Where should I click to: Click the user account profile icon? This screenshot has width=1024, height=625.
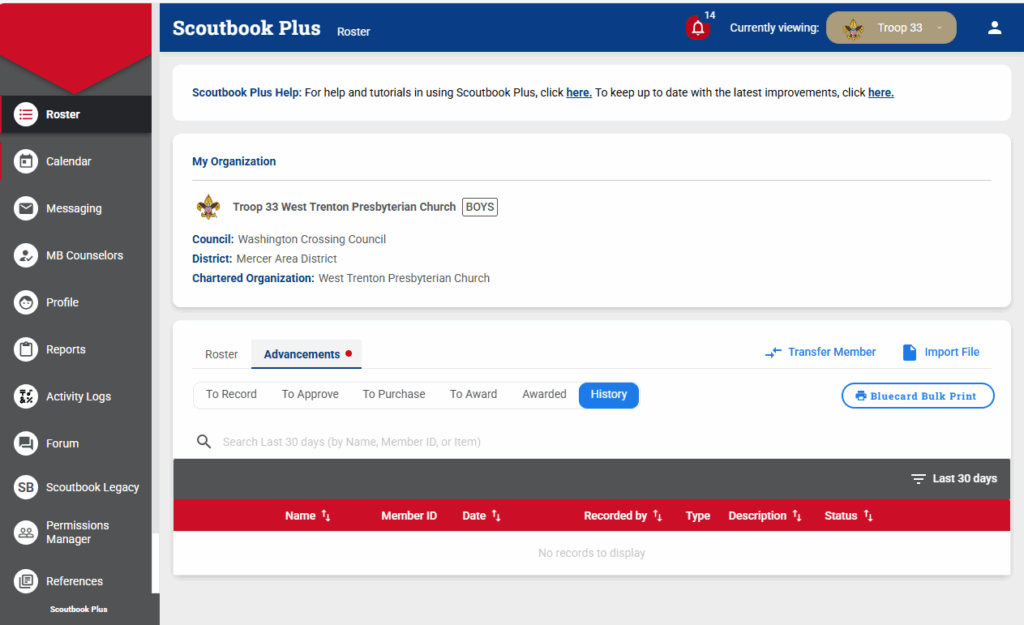coord(994,28)
